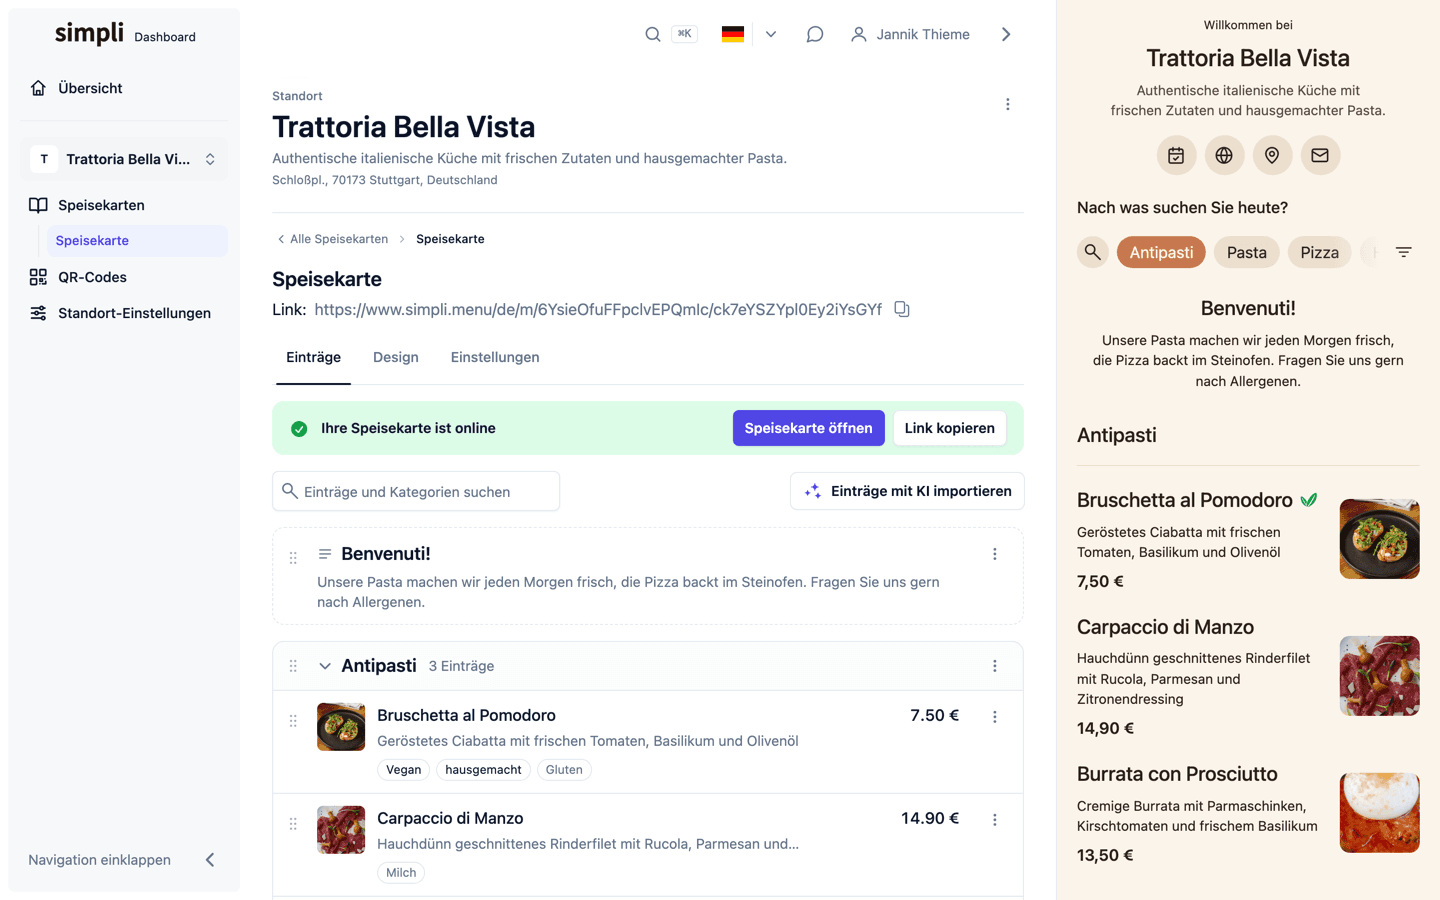1440x900 pixels.
Task: Click the German flag language icon
Action: coord(733,34)
